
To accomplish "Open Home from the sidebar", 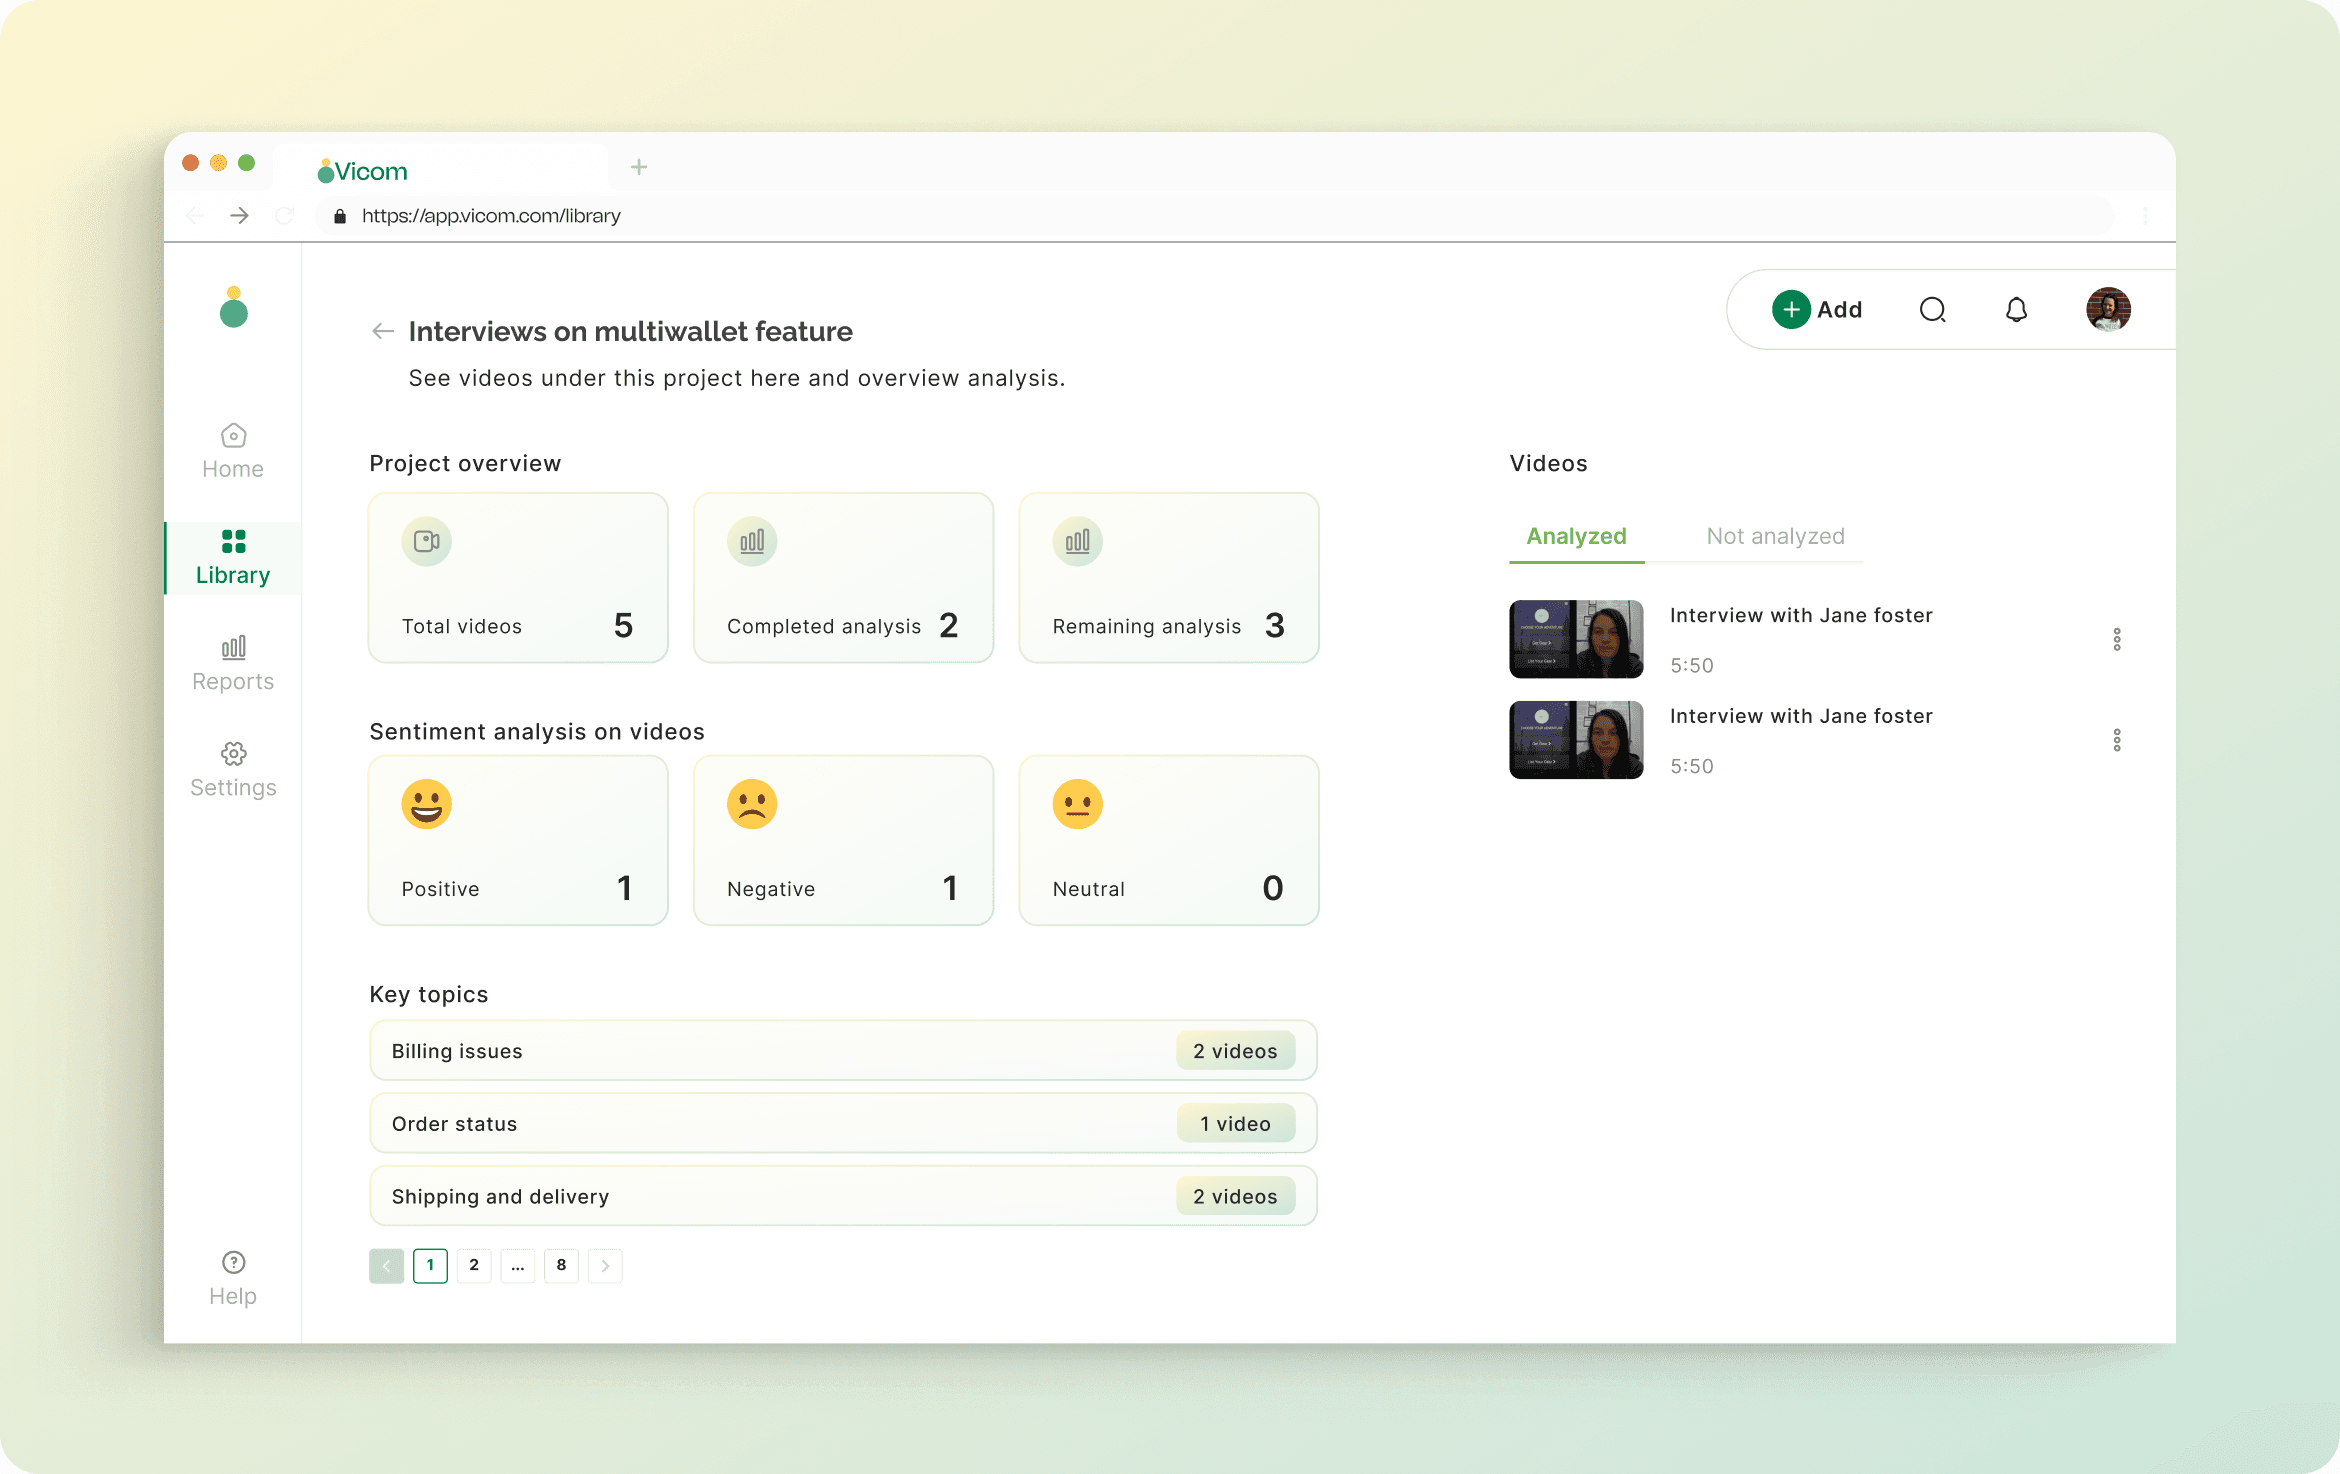I will coord(233,451).
